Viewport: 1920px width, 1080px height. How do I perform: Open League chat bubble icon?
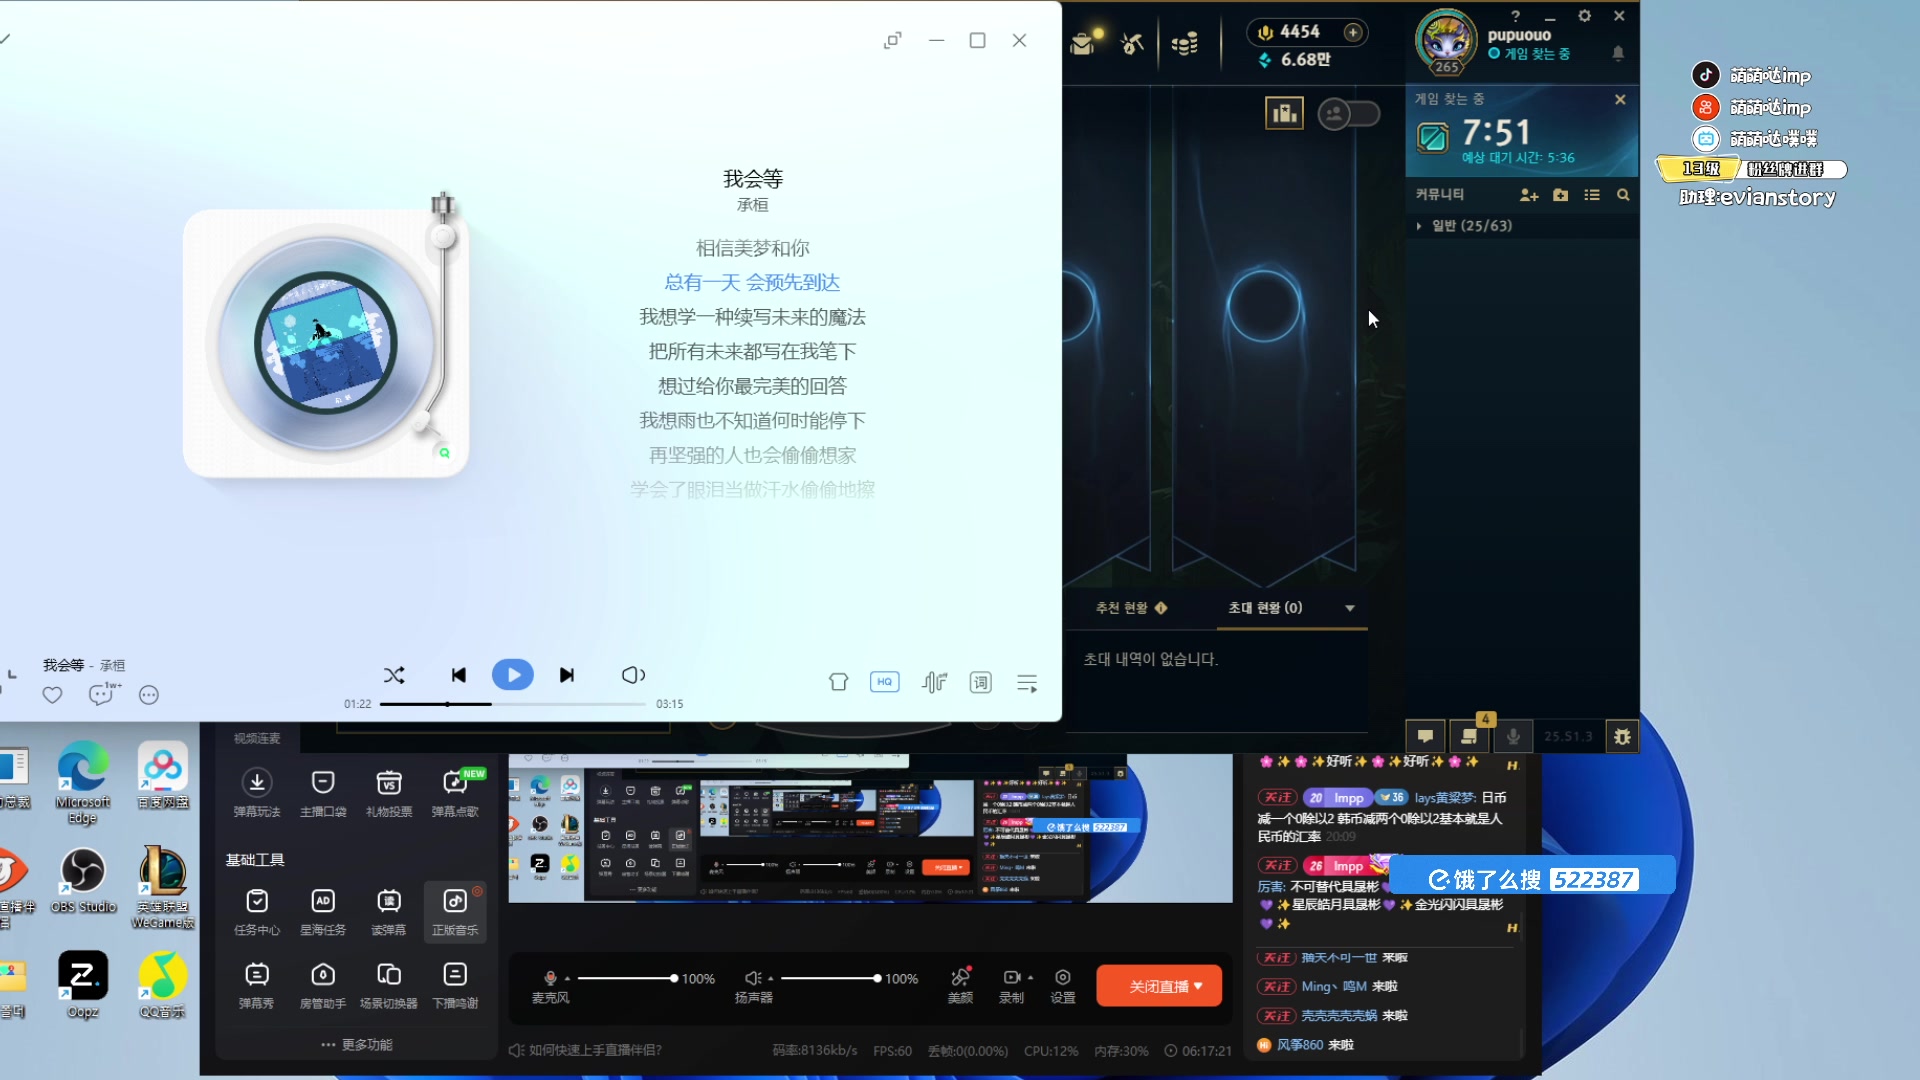coord(1425,737)
